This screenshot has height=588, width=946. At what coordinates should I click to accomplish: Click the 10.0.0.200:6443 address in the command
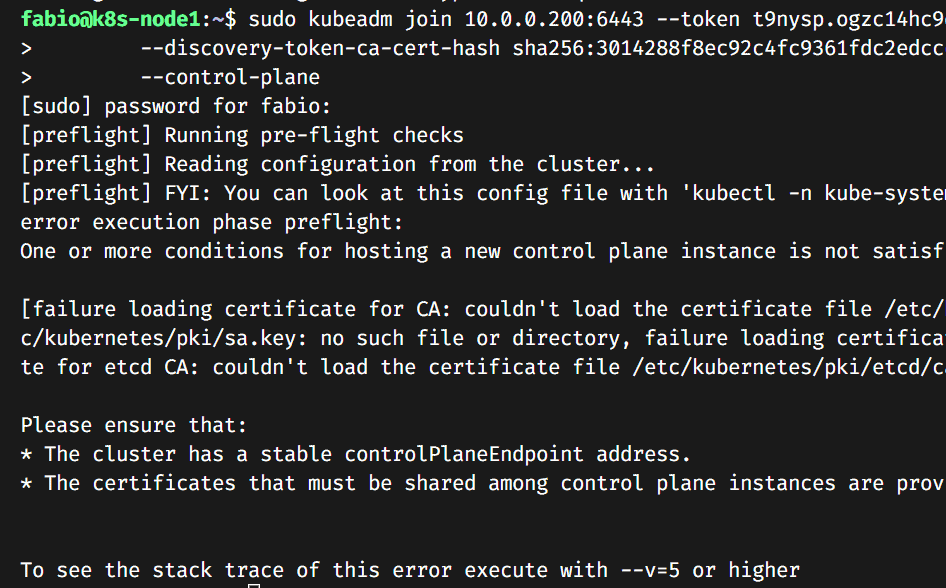(554, 19)
